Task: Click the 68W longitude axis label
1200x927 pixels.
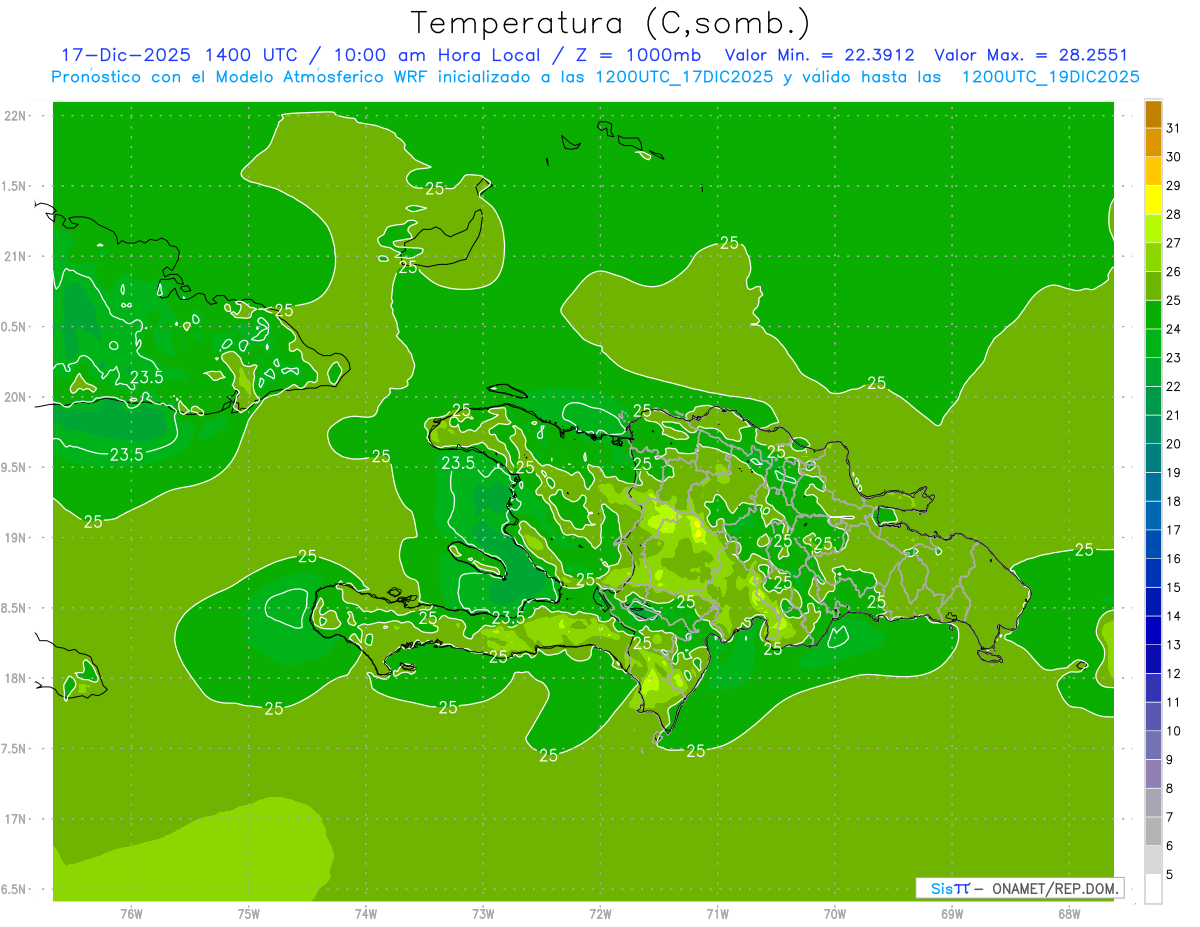Action: 1069,913
